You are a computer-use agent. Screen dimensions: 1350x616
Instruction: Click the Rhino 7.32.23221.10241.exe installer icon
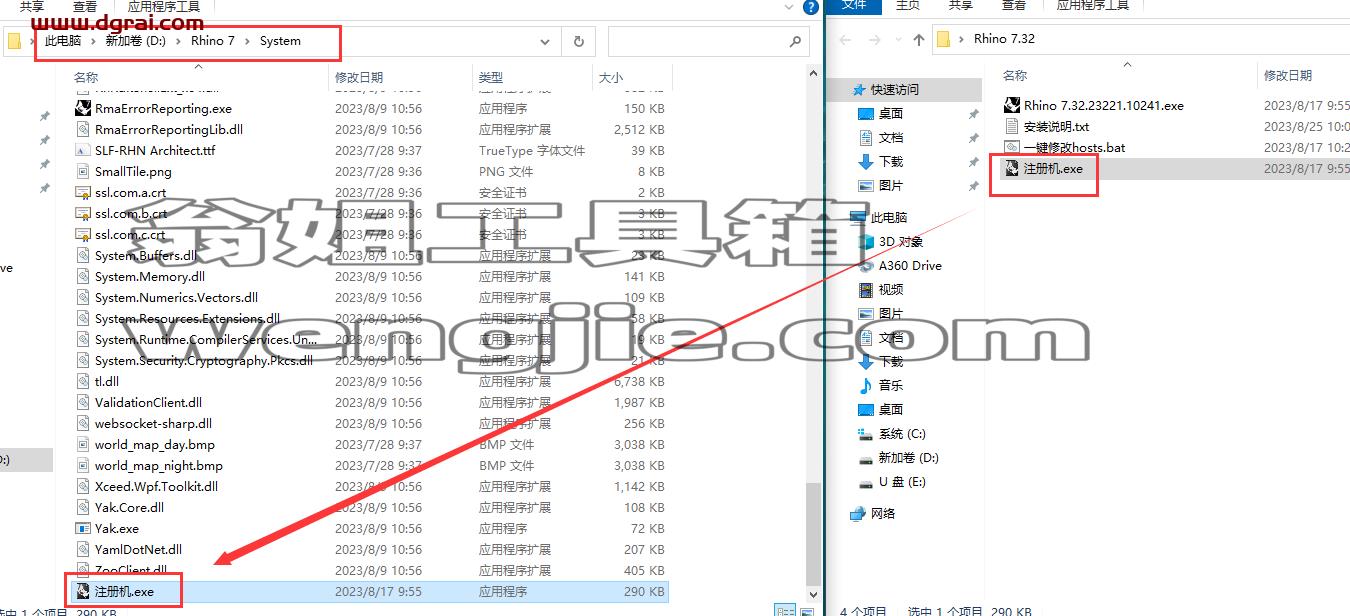1011,105
